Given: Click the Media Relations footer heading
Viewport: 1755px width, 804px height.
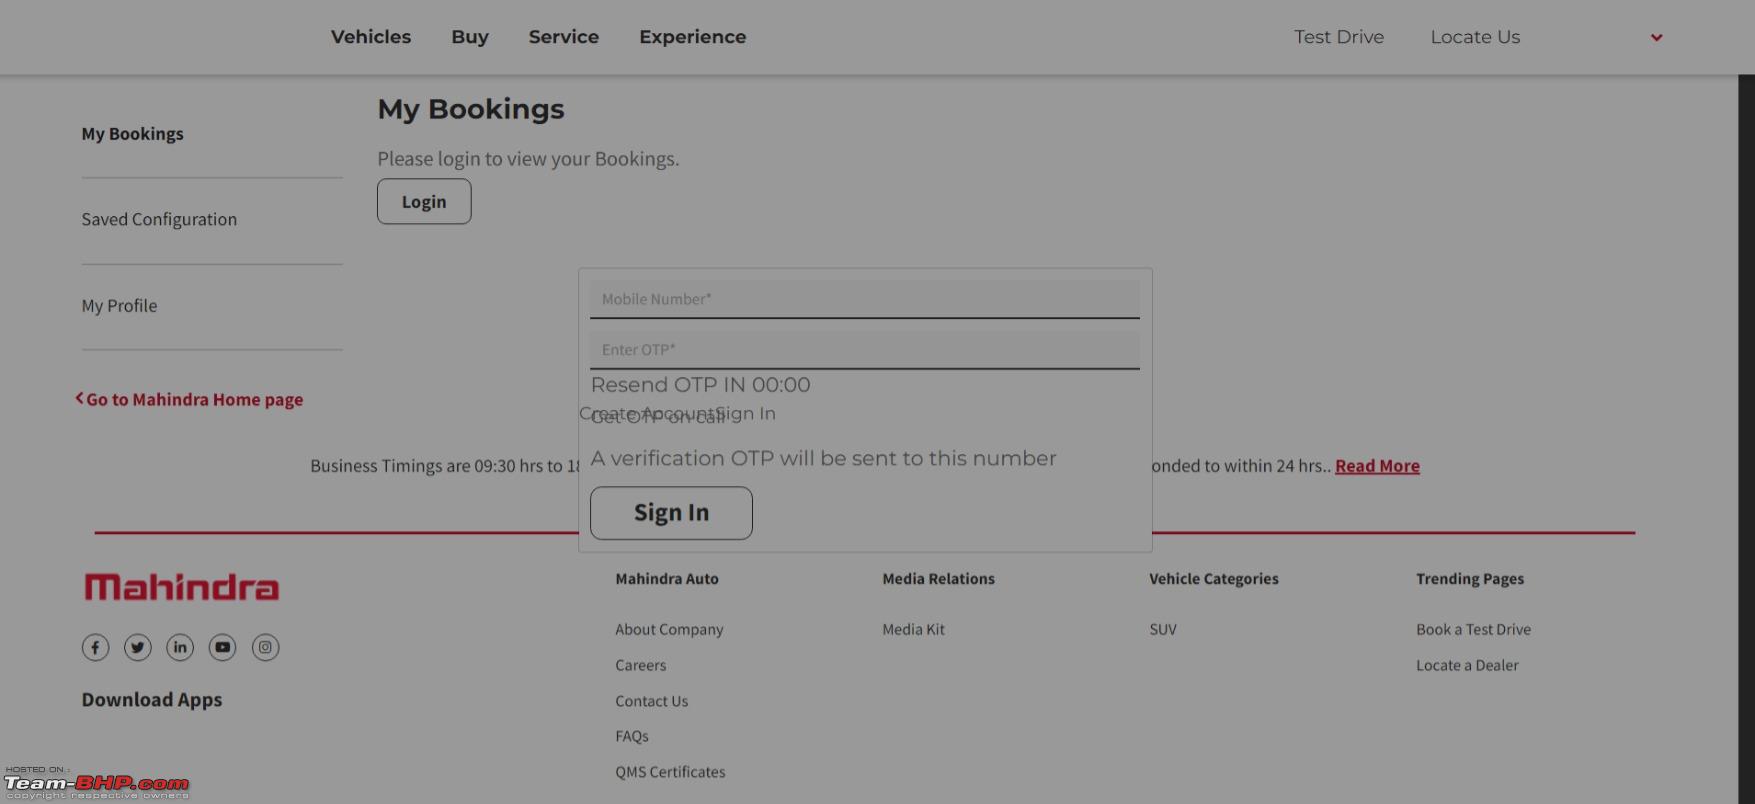Looking at the screenshot, I should [x=938, y=578].
